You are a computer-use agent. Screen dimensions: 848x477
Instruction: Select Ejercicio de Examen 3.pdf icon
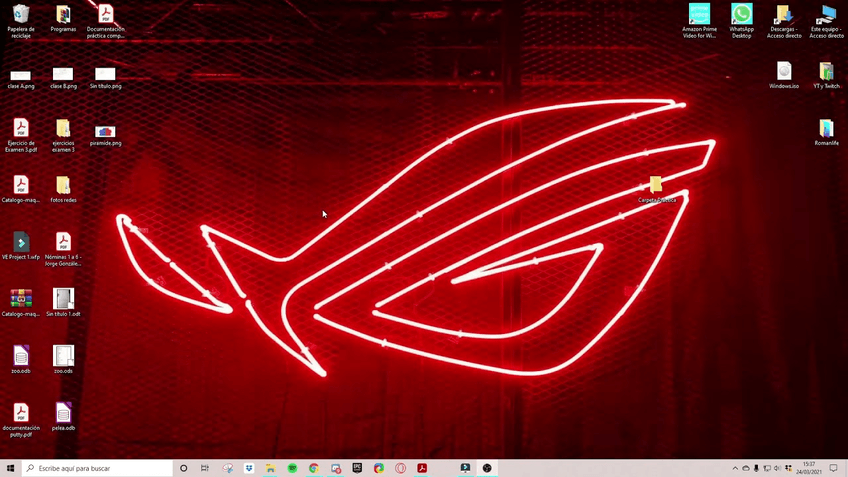click(21, 135)
